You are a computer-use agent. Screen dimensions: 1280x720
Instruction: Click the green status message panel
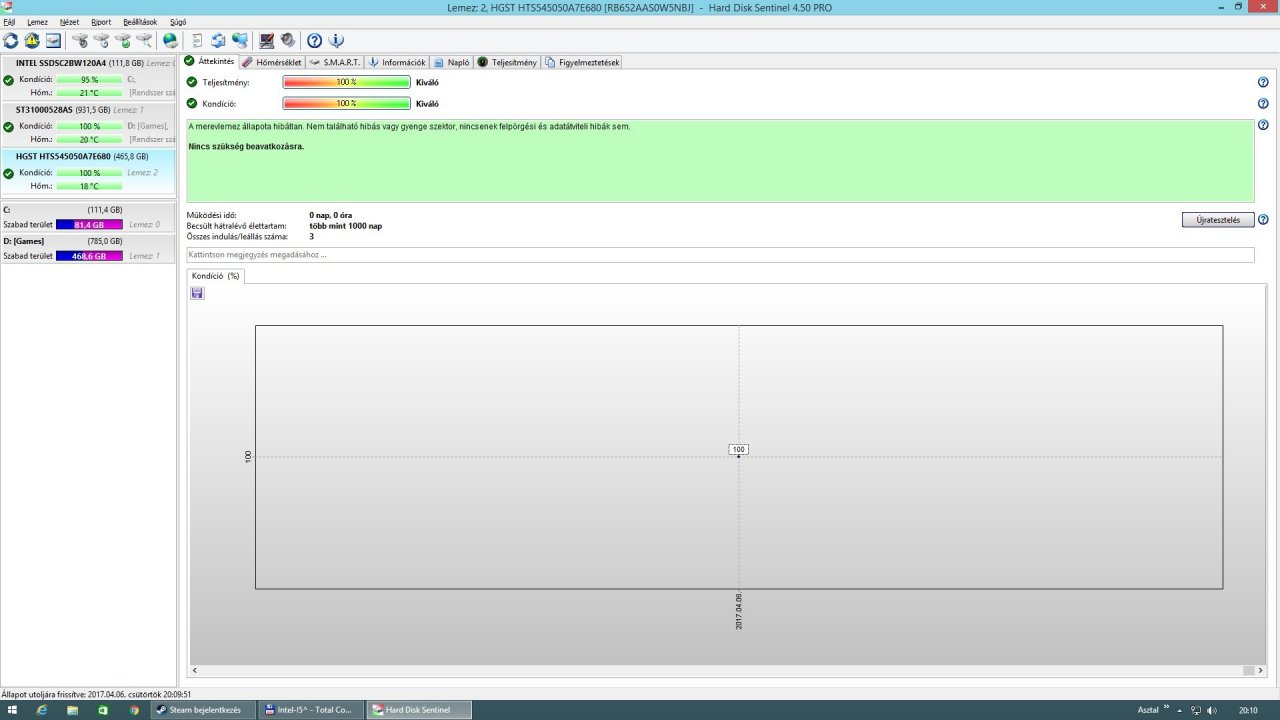tap(720, 161)
